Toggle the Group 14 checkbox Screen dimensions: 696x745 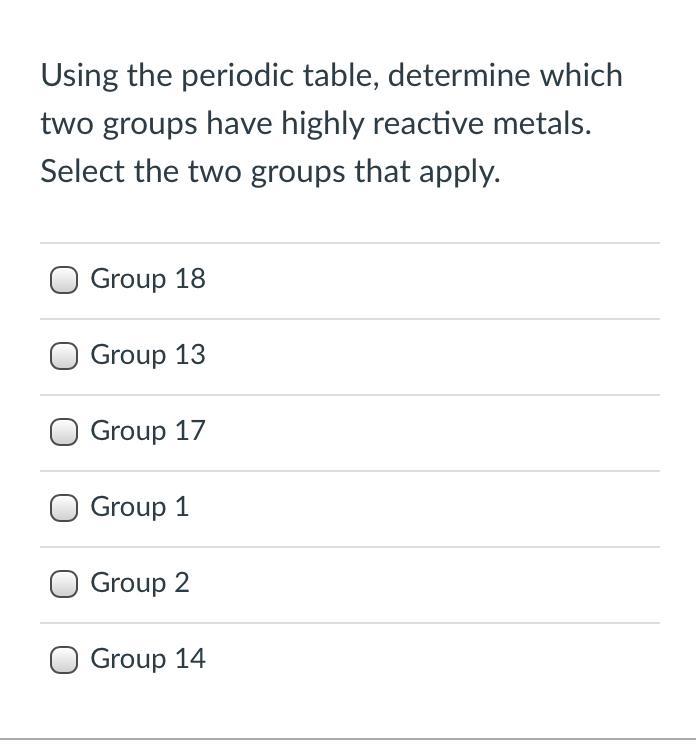tap(64, 660)
